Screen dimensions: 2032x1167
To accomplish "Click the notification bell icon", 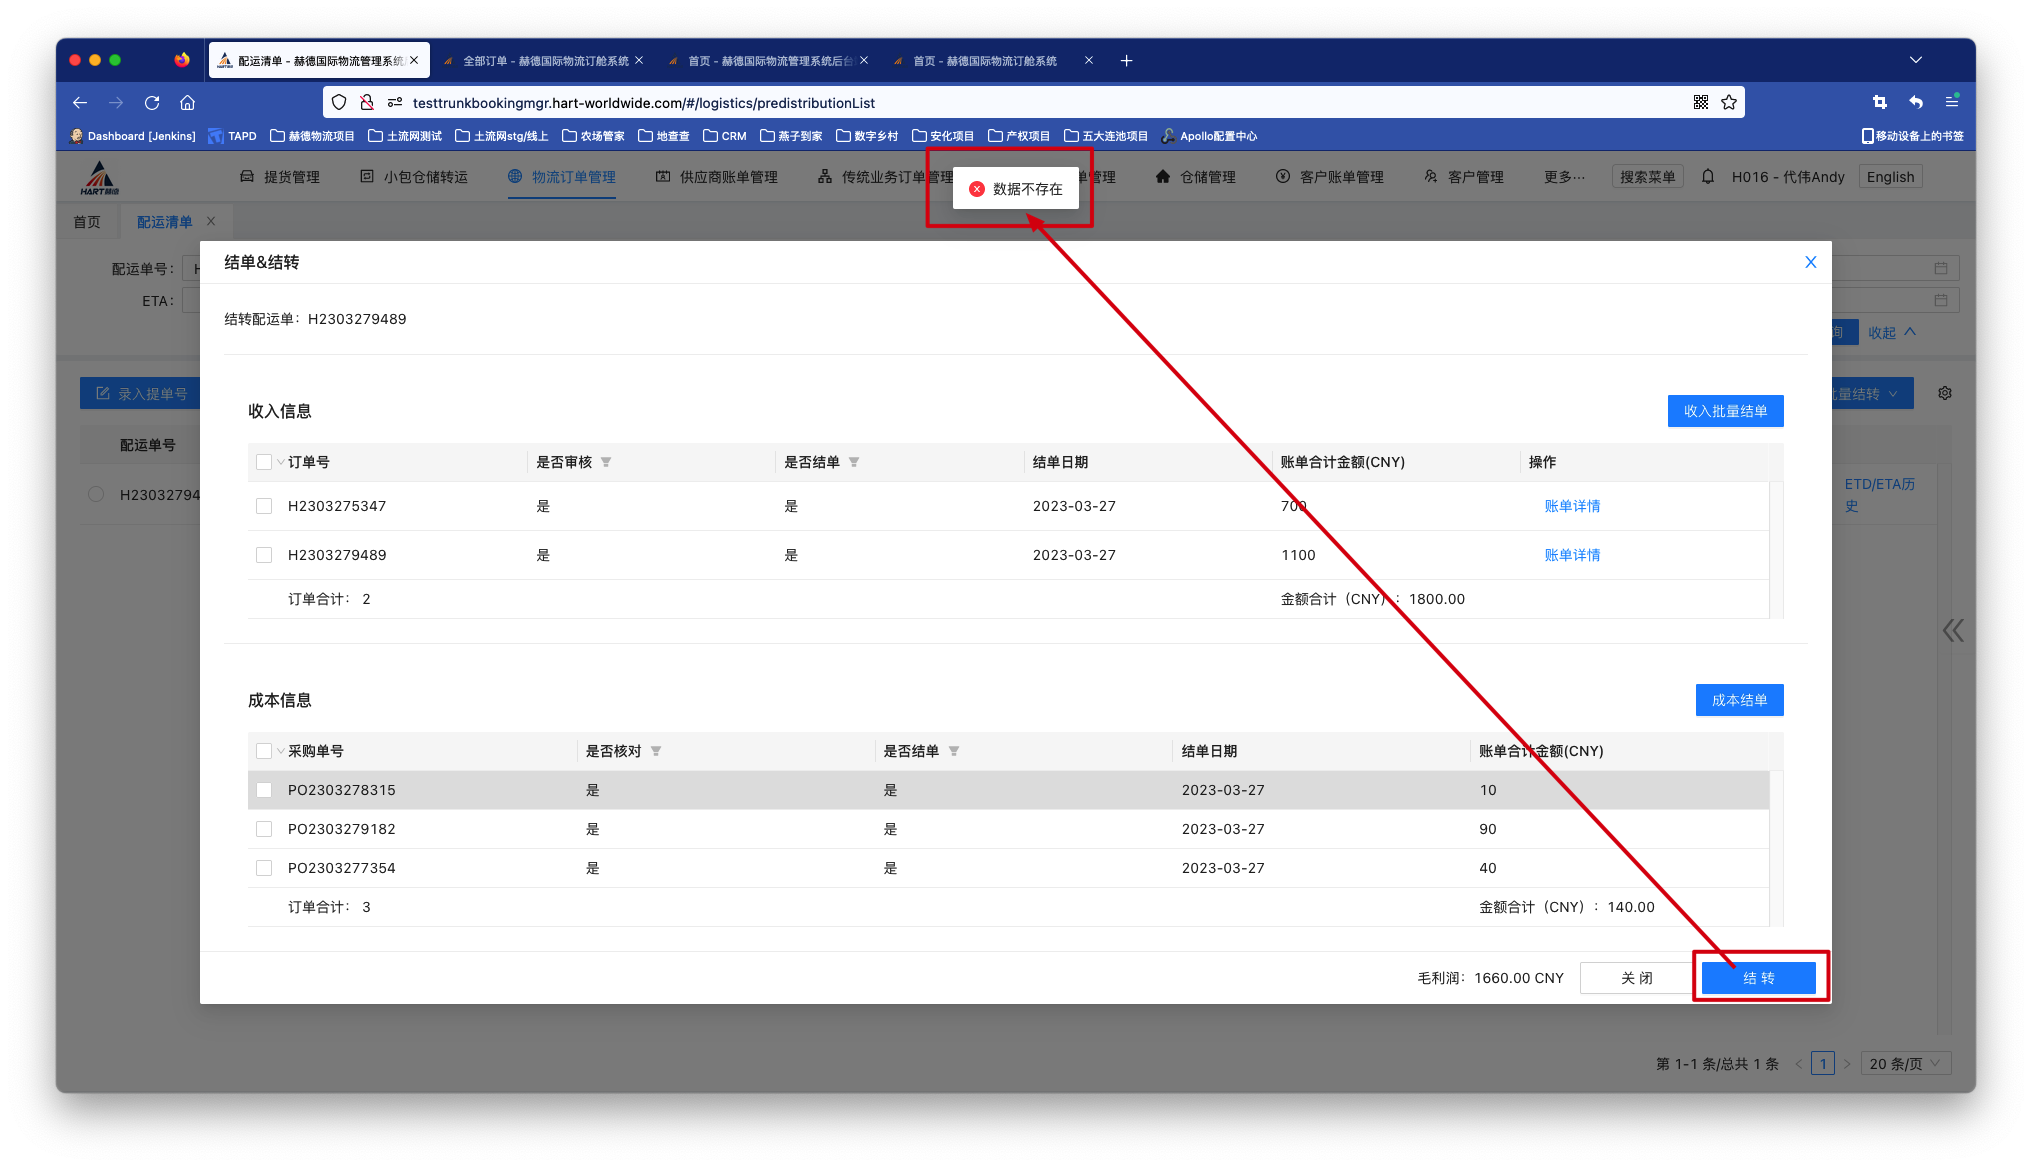I will (x=1708, y=177).
